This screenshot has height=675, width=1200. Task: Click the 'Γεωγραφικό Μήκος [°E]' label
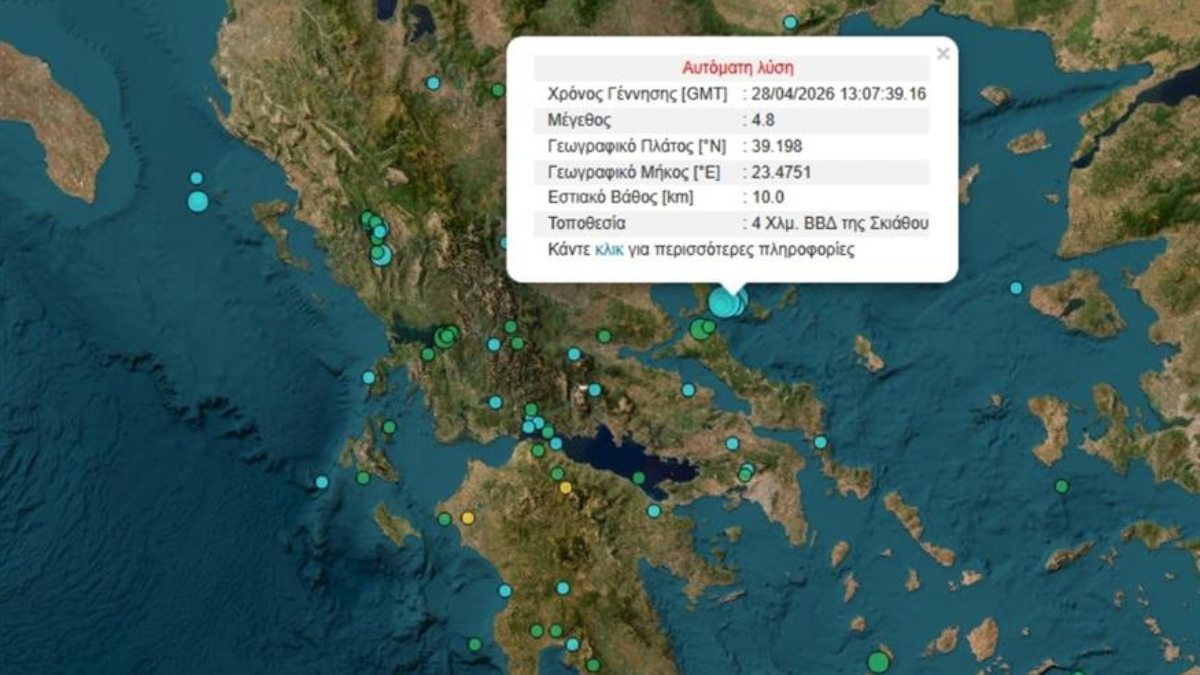(x=634, y=172)
